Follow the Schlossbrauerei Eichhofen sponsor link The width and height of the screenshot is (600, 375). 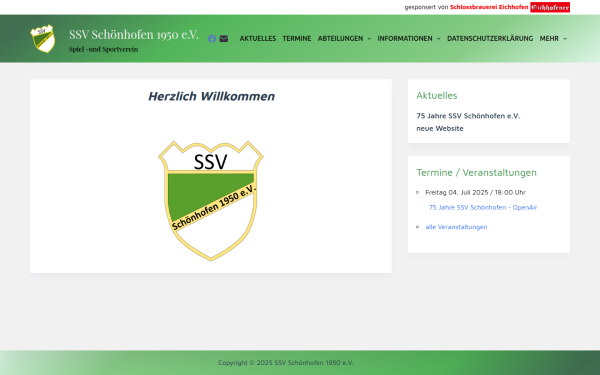pyautogui.click(x=489, y=7)
